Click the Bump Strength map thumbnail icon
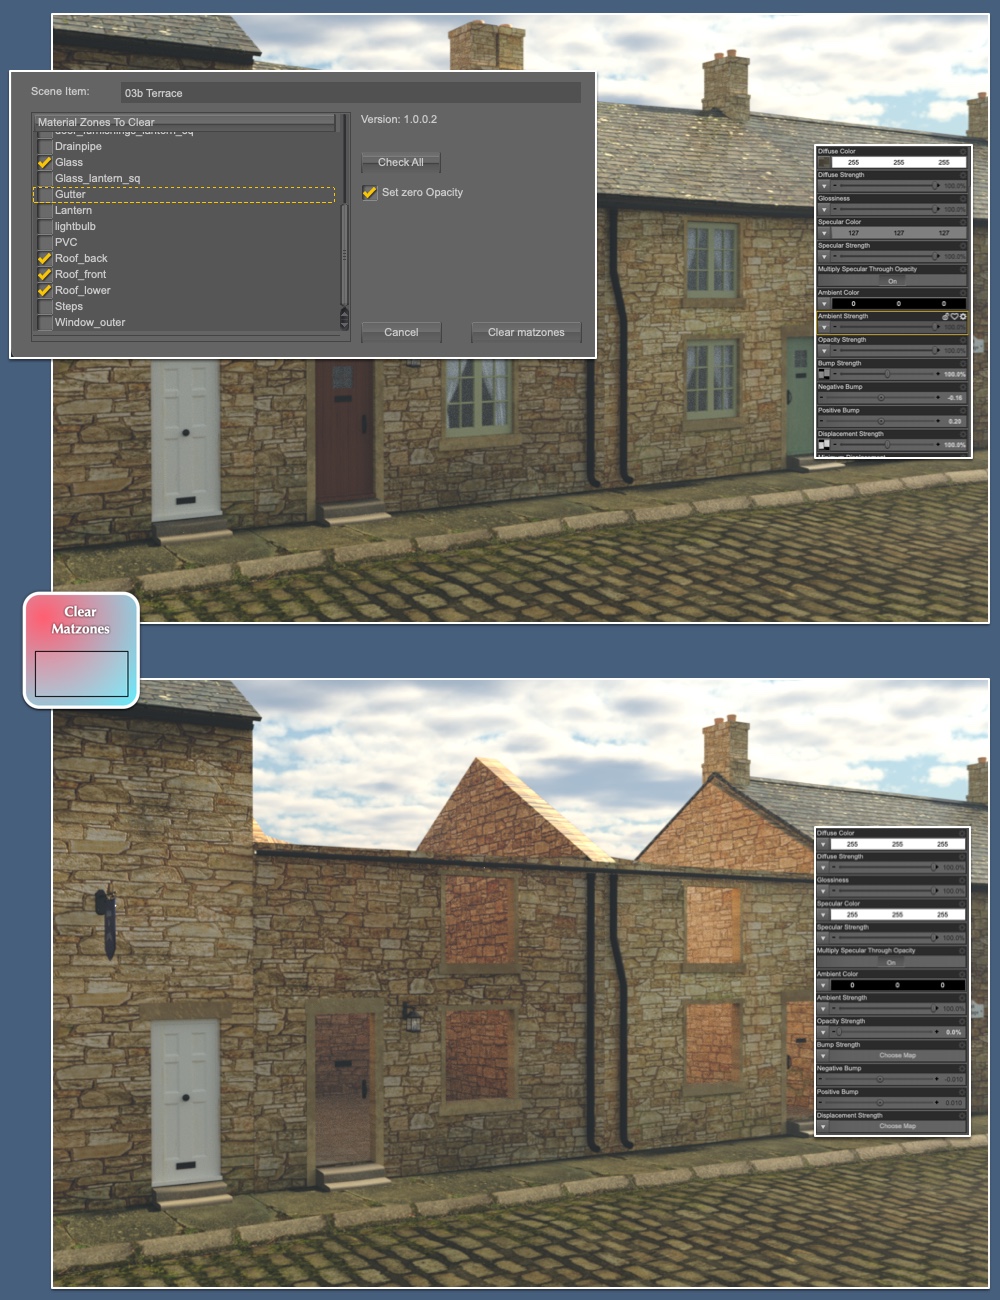Viewport: 1000px width, 1300px height. click(x=823, y=374)
